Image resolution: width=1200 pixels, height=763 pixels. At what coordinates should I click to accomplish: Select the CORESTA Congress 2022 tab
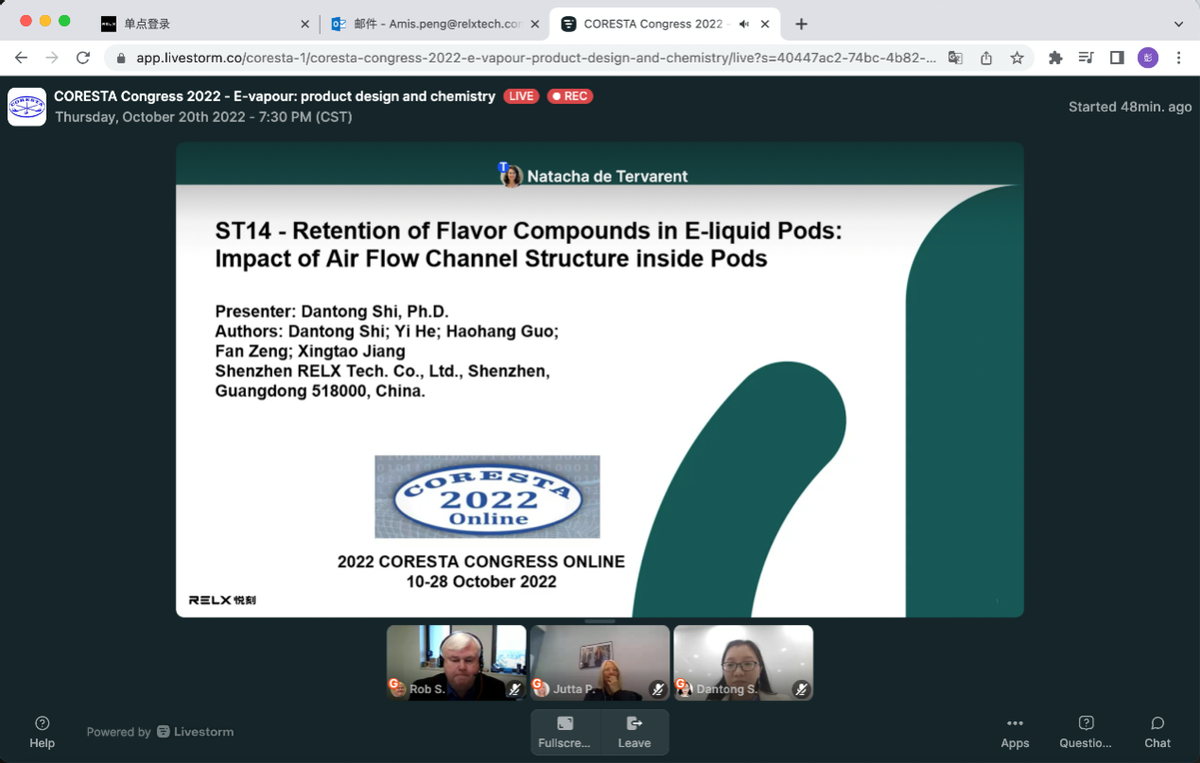tap(665, 24)
